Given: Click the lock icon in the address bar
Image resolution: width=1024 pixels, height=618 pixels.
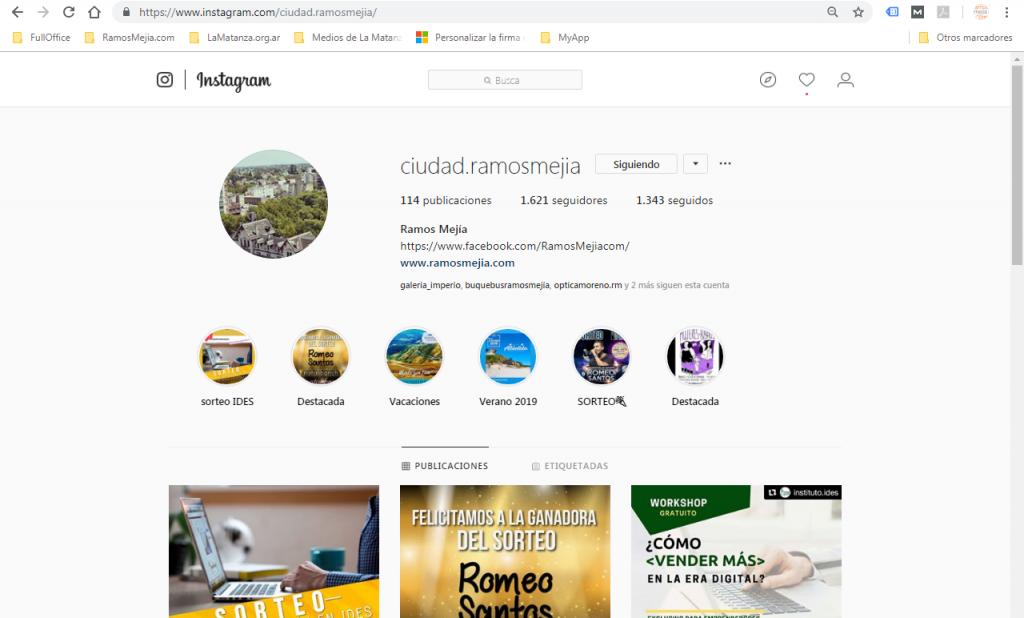Looking at the screenshot, I should 127,12.
